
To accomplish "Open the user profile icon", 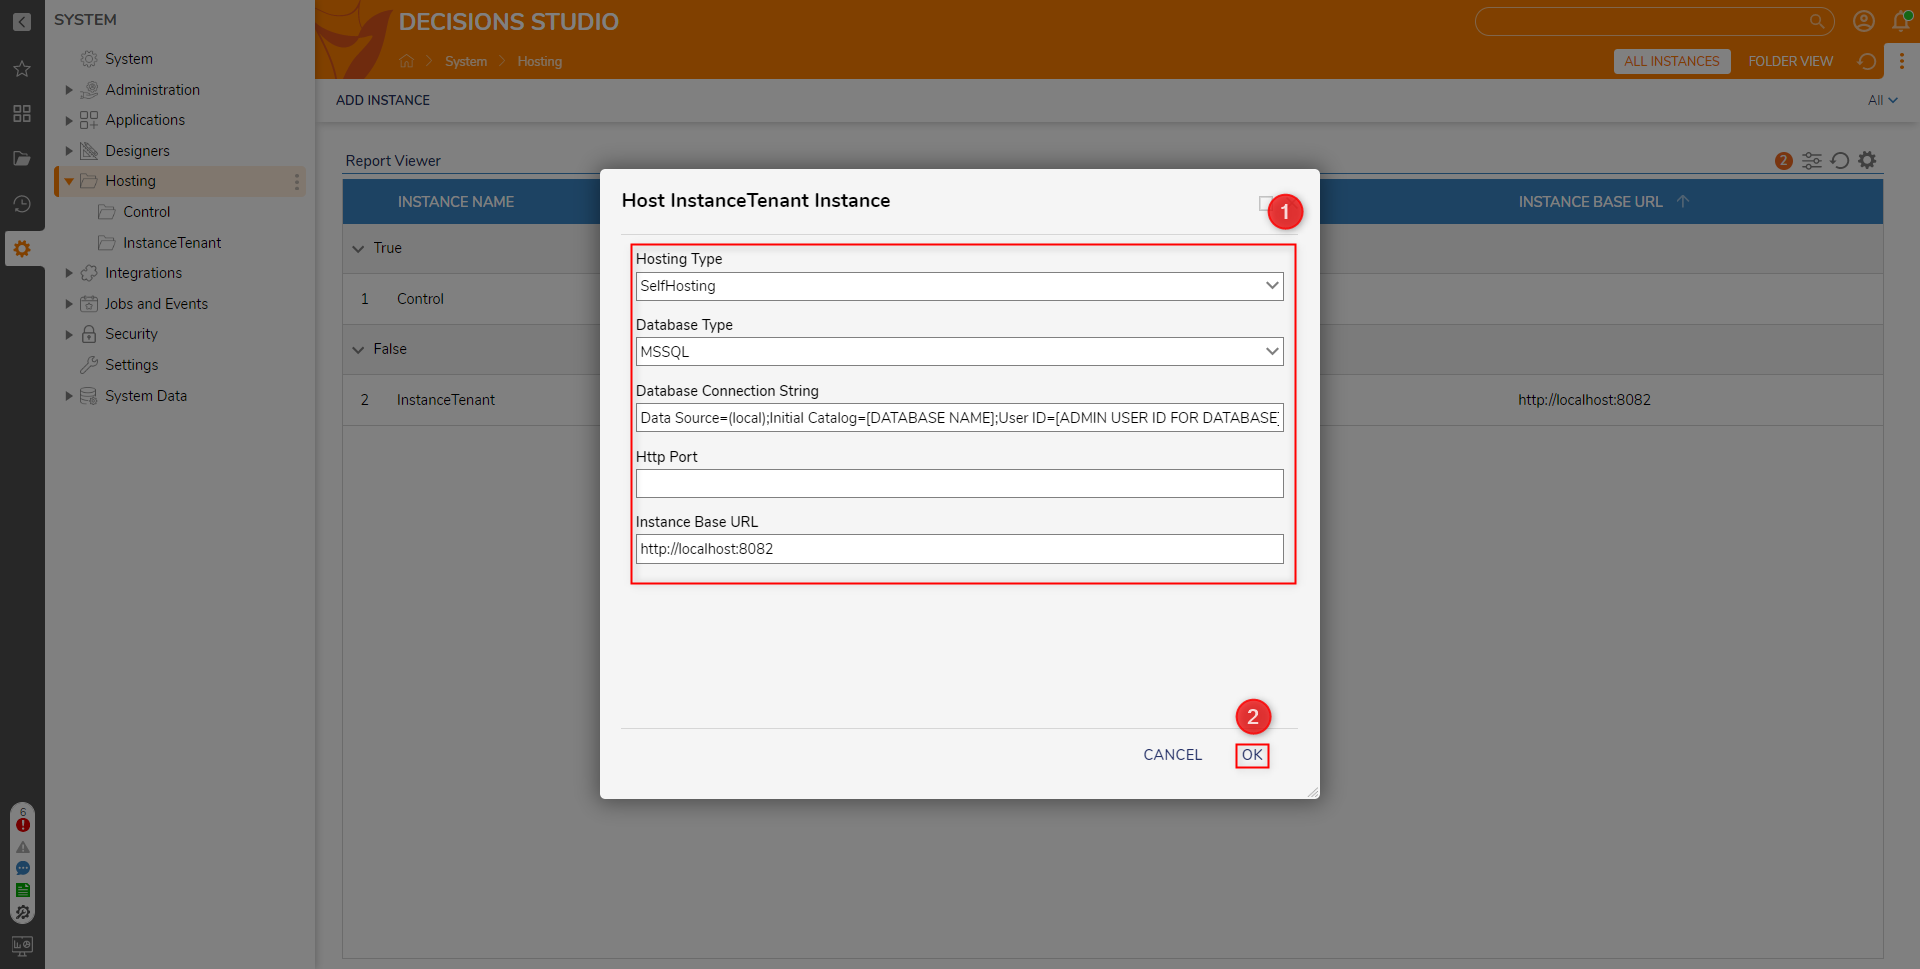I will tap(1864, 21).
